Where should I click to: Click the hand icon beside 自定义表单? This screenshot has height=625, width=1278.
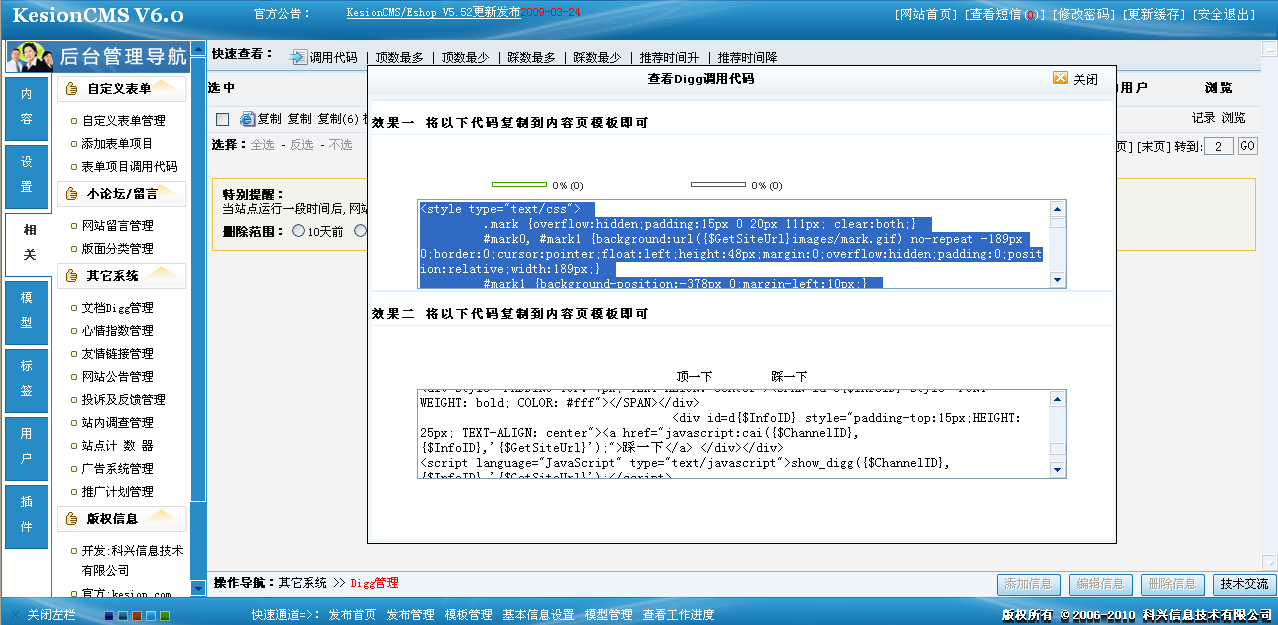tap(72, 89)
